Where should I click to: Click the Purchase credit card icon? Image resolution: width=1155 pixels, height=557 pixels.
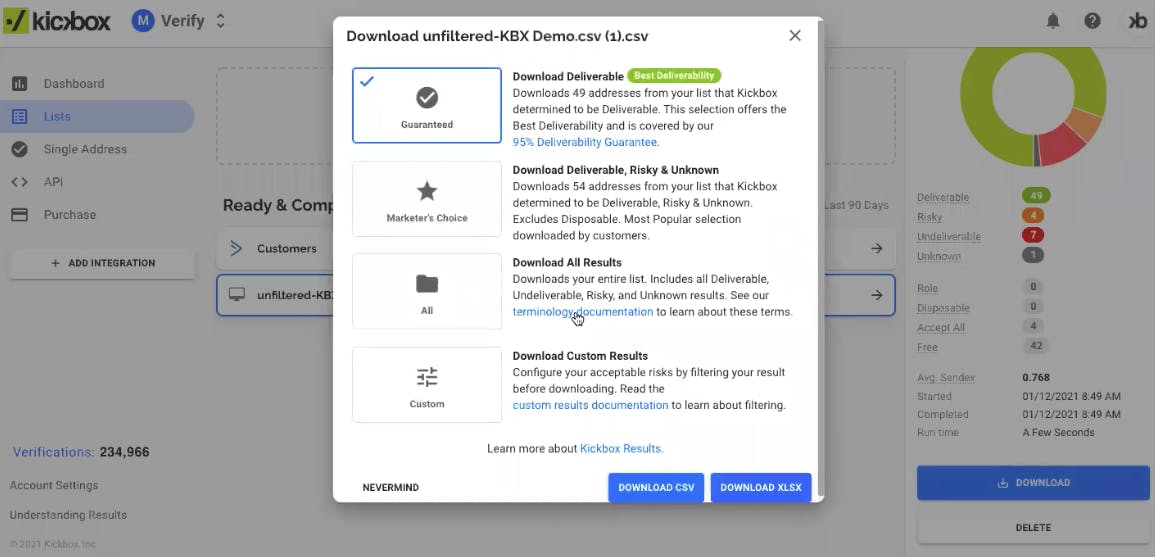click(19, 214)
